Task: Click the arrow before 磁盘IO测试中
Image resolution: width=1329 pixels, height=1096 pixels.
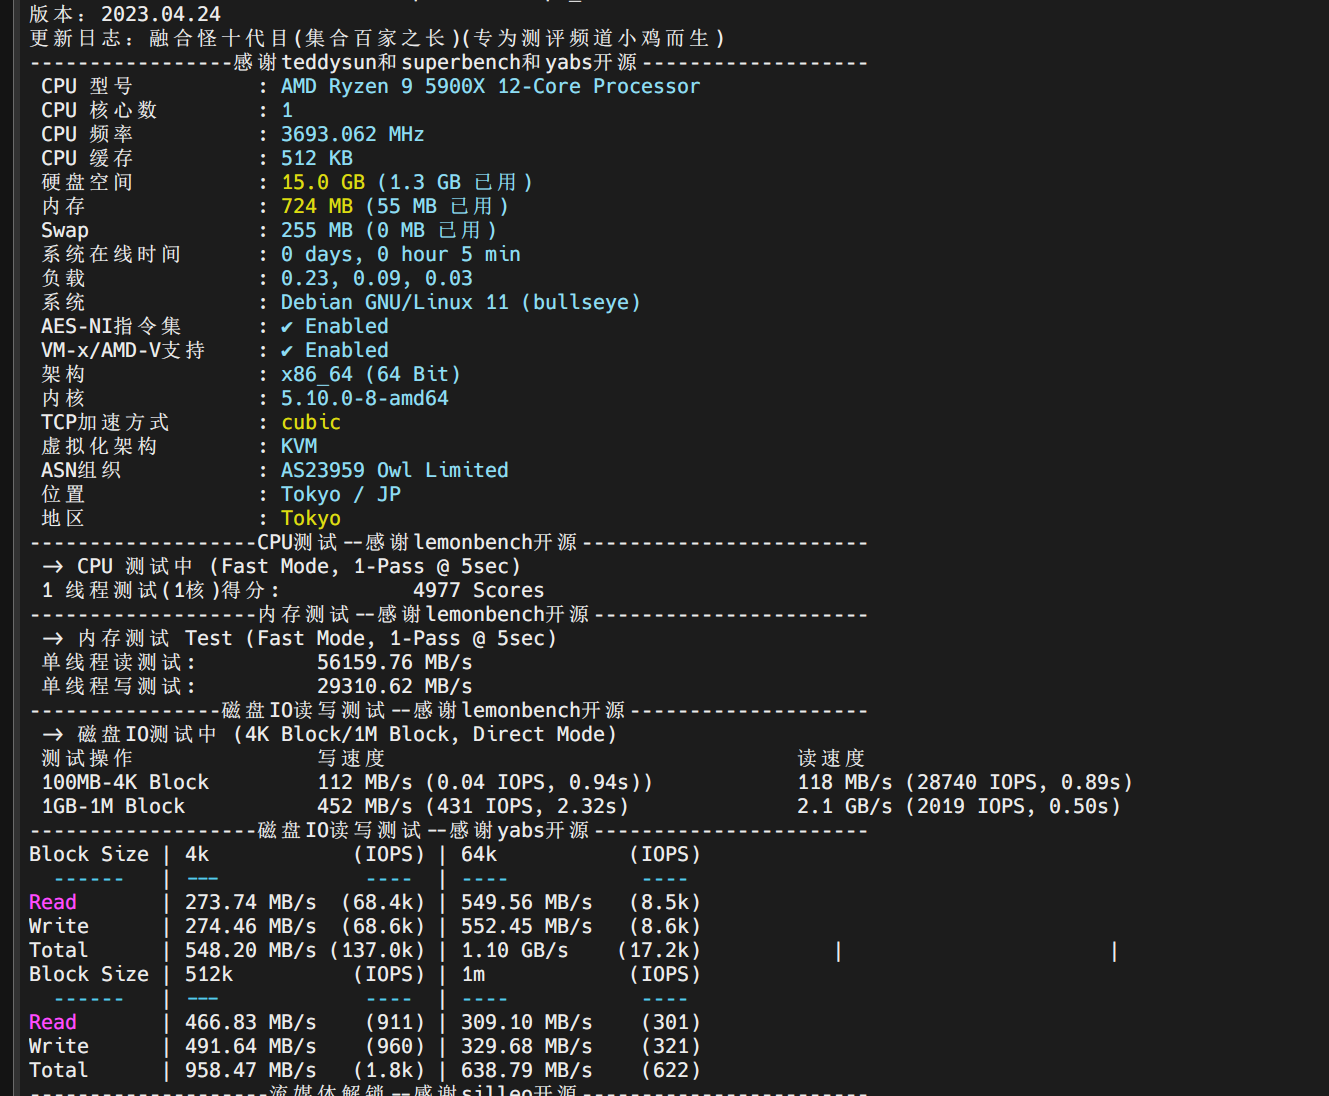Action: [x=53, y=734]
